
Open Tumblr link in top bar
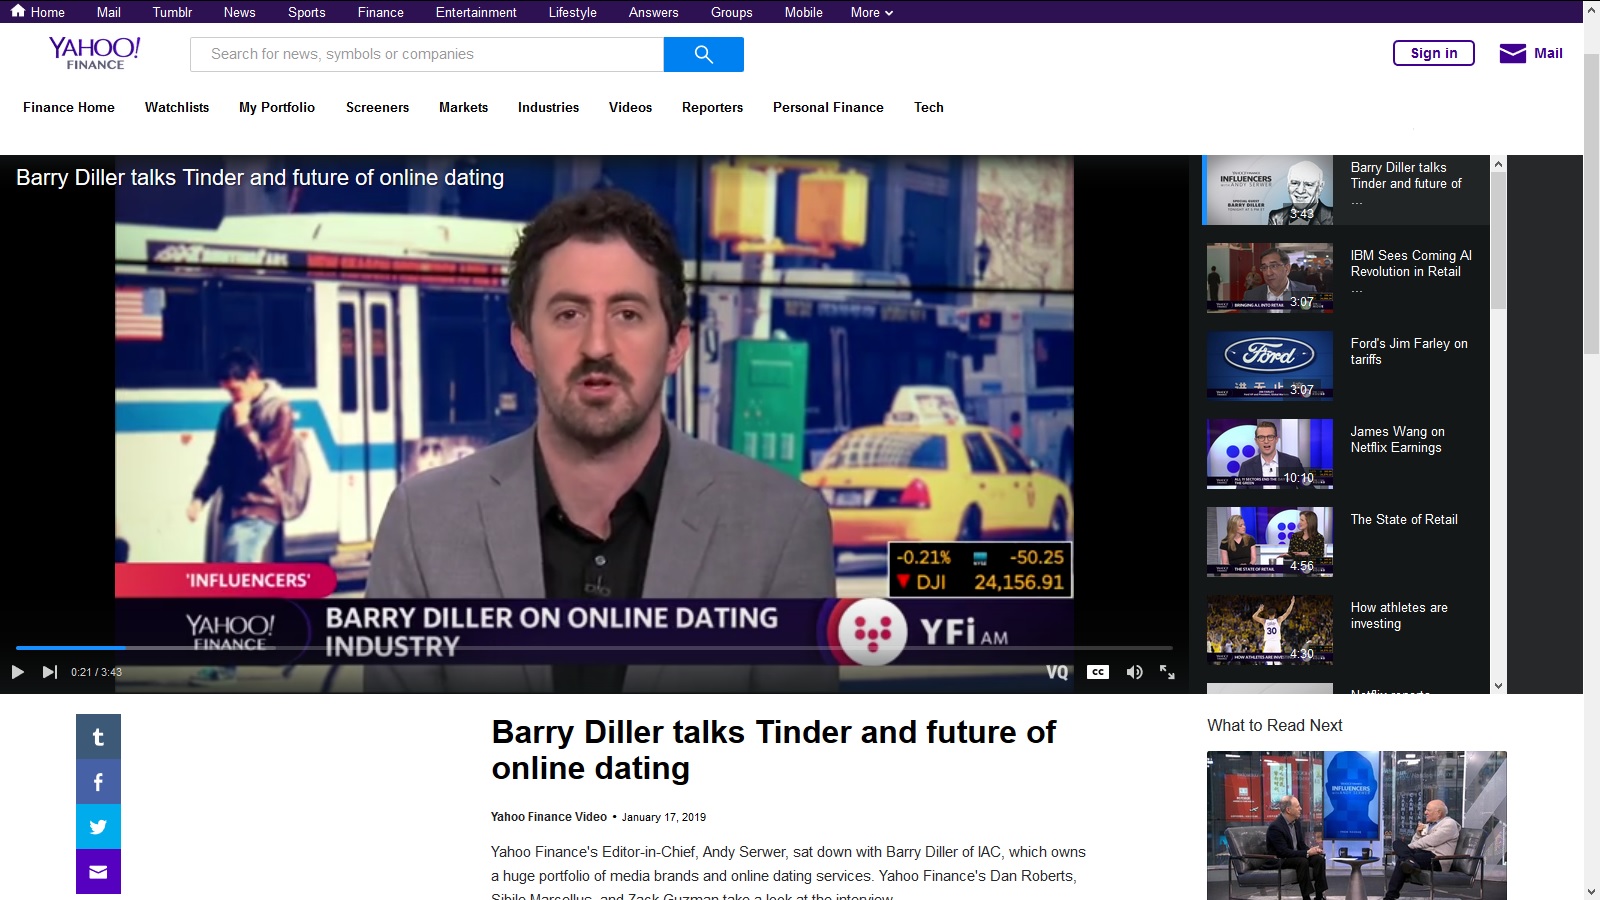tap(172, 12)
